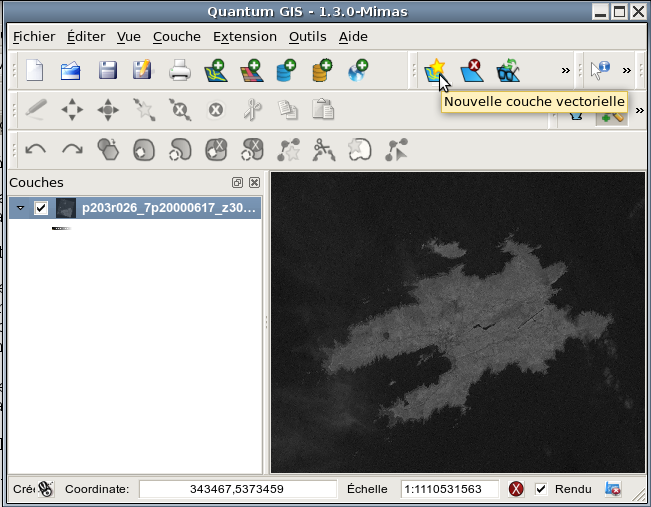Expand the far-right toolbar overflow chevron
Screen dimensions: 651x507
(627, 71)
